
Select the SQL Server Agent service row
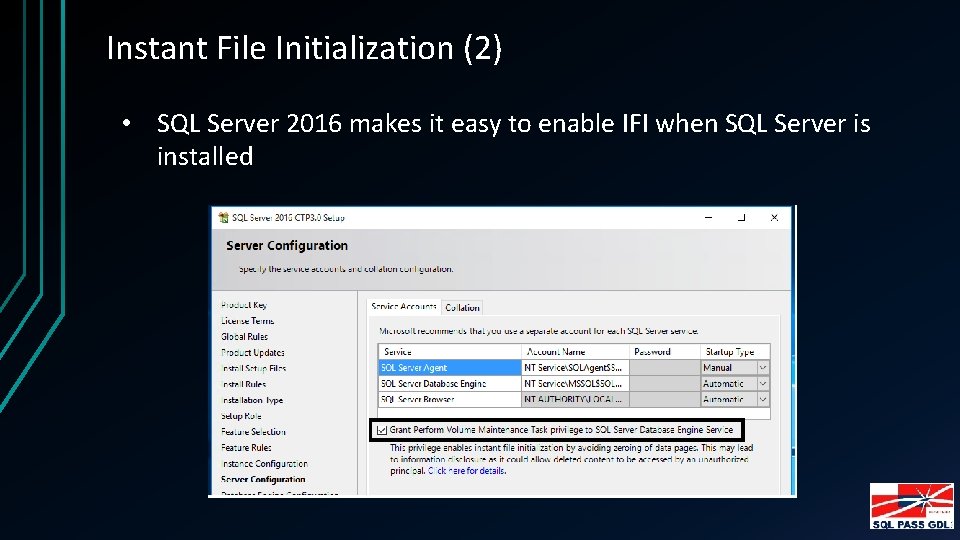449,368
